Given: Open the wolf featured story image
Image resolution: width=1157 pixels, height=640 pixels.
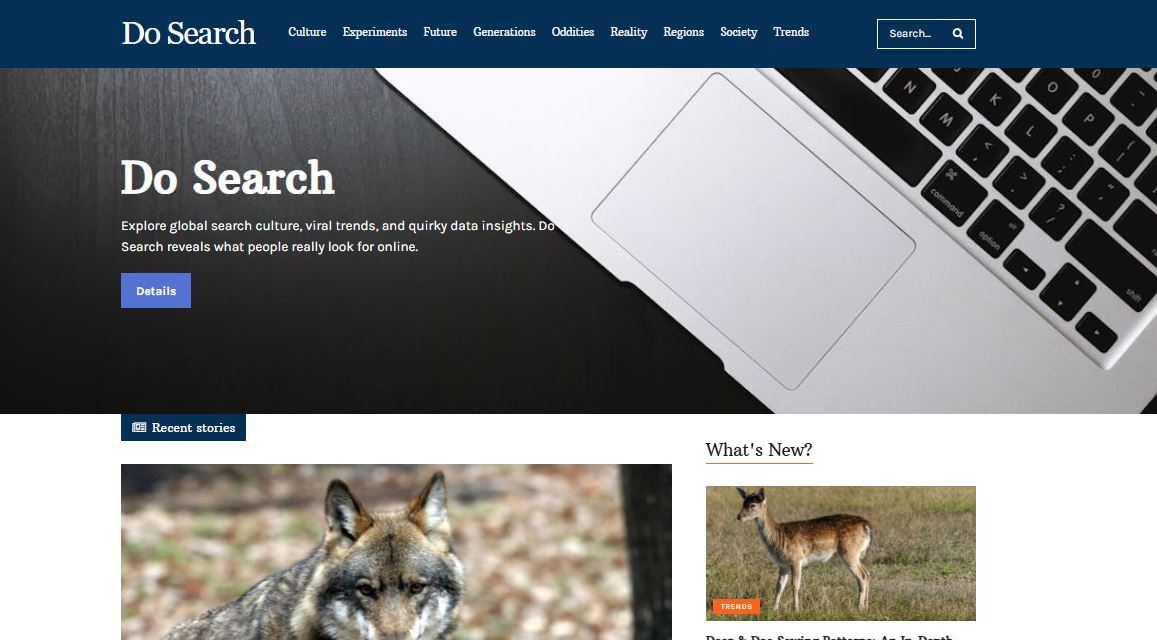Looking at the screenshot, I should 396,551.
